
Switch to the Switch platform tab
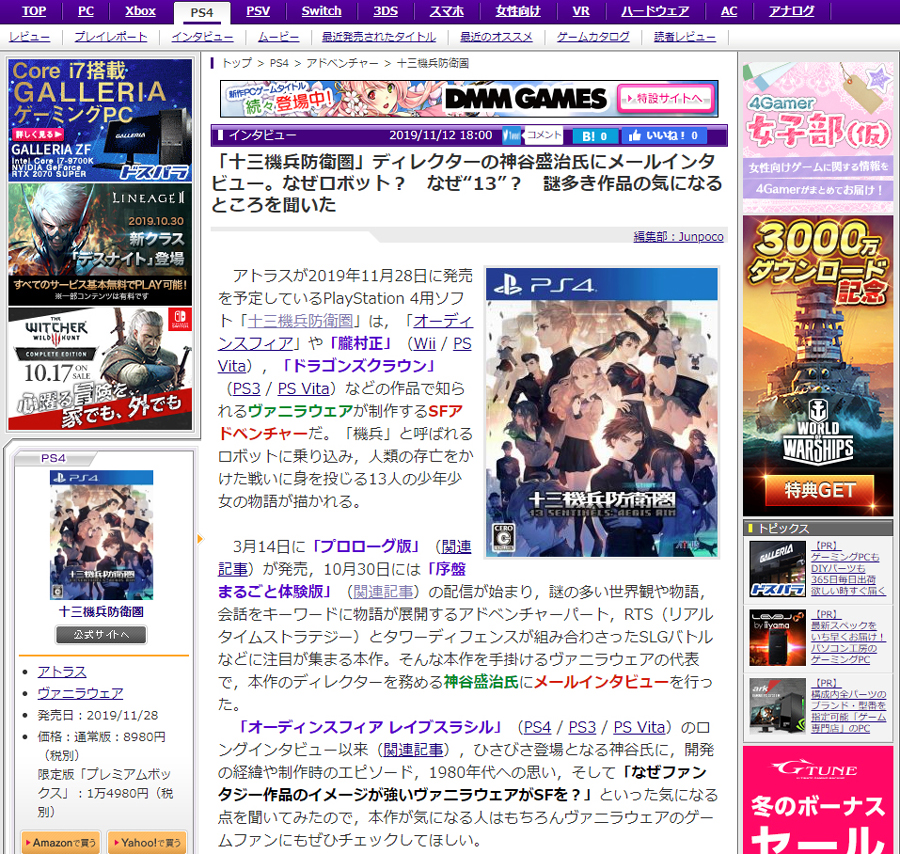tap(321, 11)
